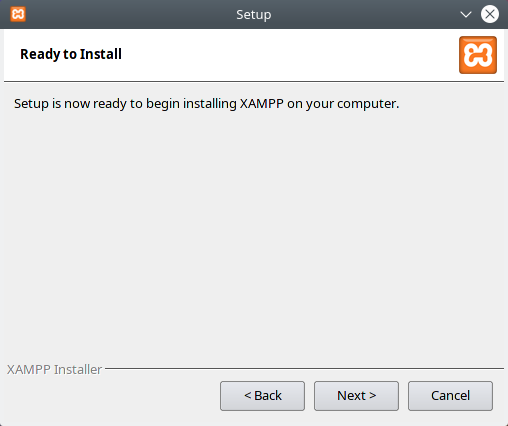Image resolution: width=508 pixels, height=426 pixels.
Task: Click the Setup title text
Action: click(254, 15)
